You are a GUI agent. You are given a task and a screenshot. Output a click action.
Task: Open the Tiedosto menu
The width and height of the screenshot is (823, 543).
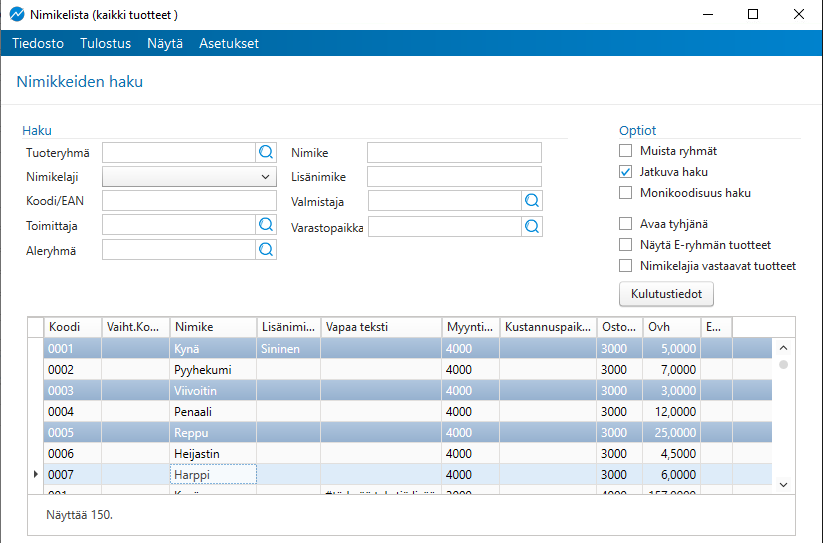tap(38, 43)
